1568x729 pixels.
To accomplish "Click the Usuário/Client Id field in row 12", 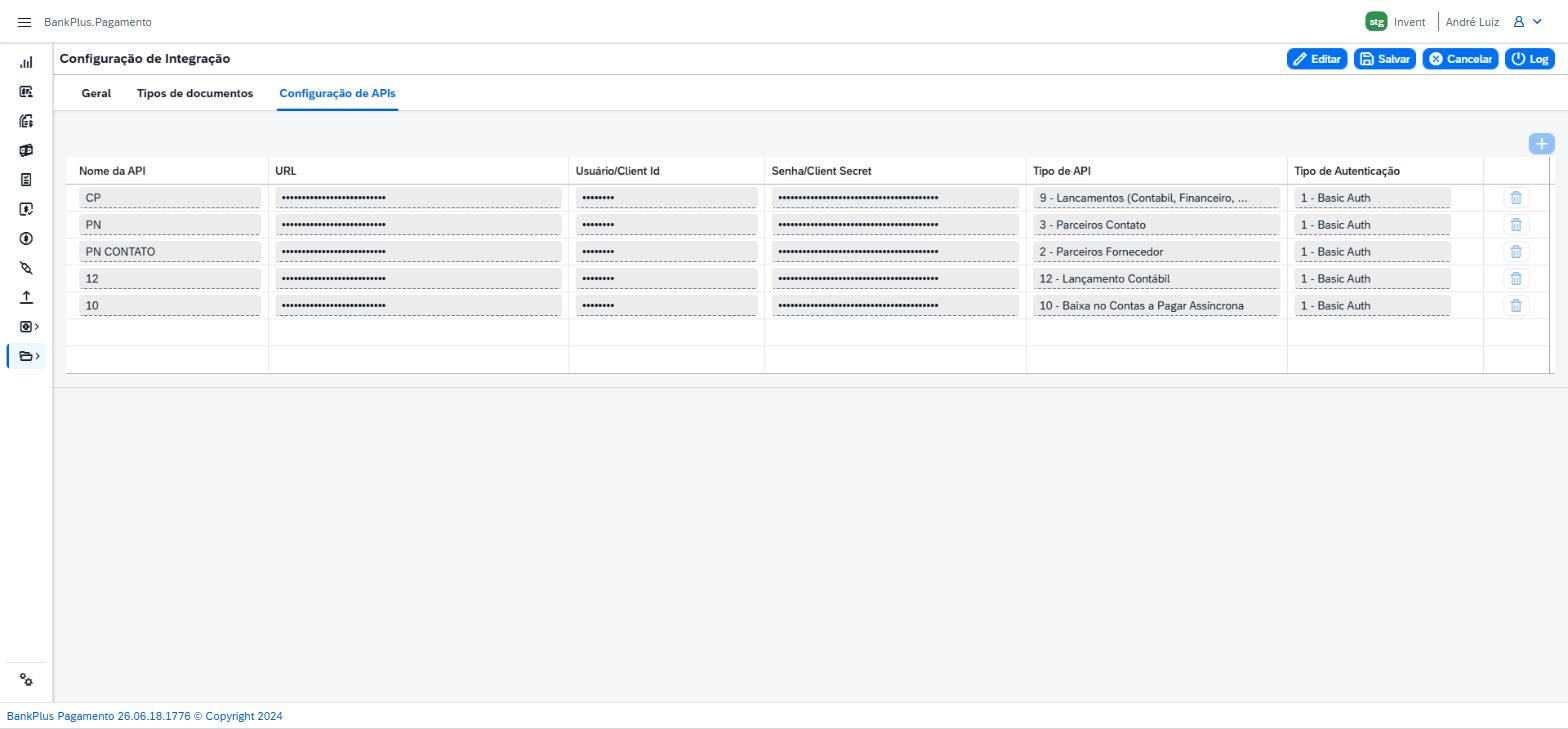I will [666, 279].
